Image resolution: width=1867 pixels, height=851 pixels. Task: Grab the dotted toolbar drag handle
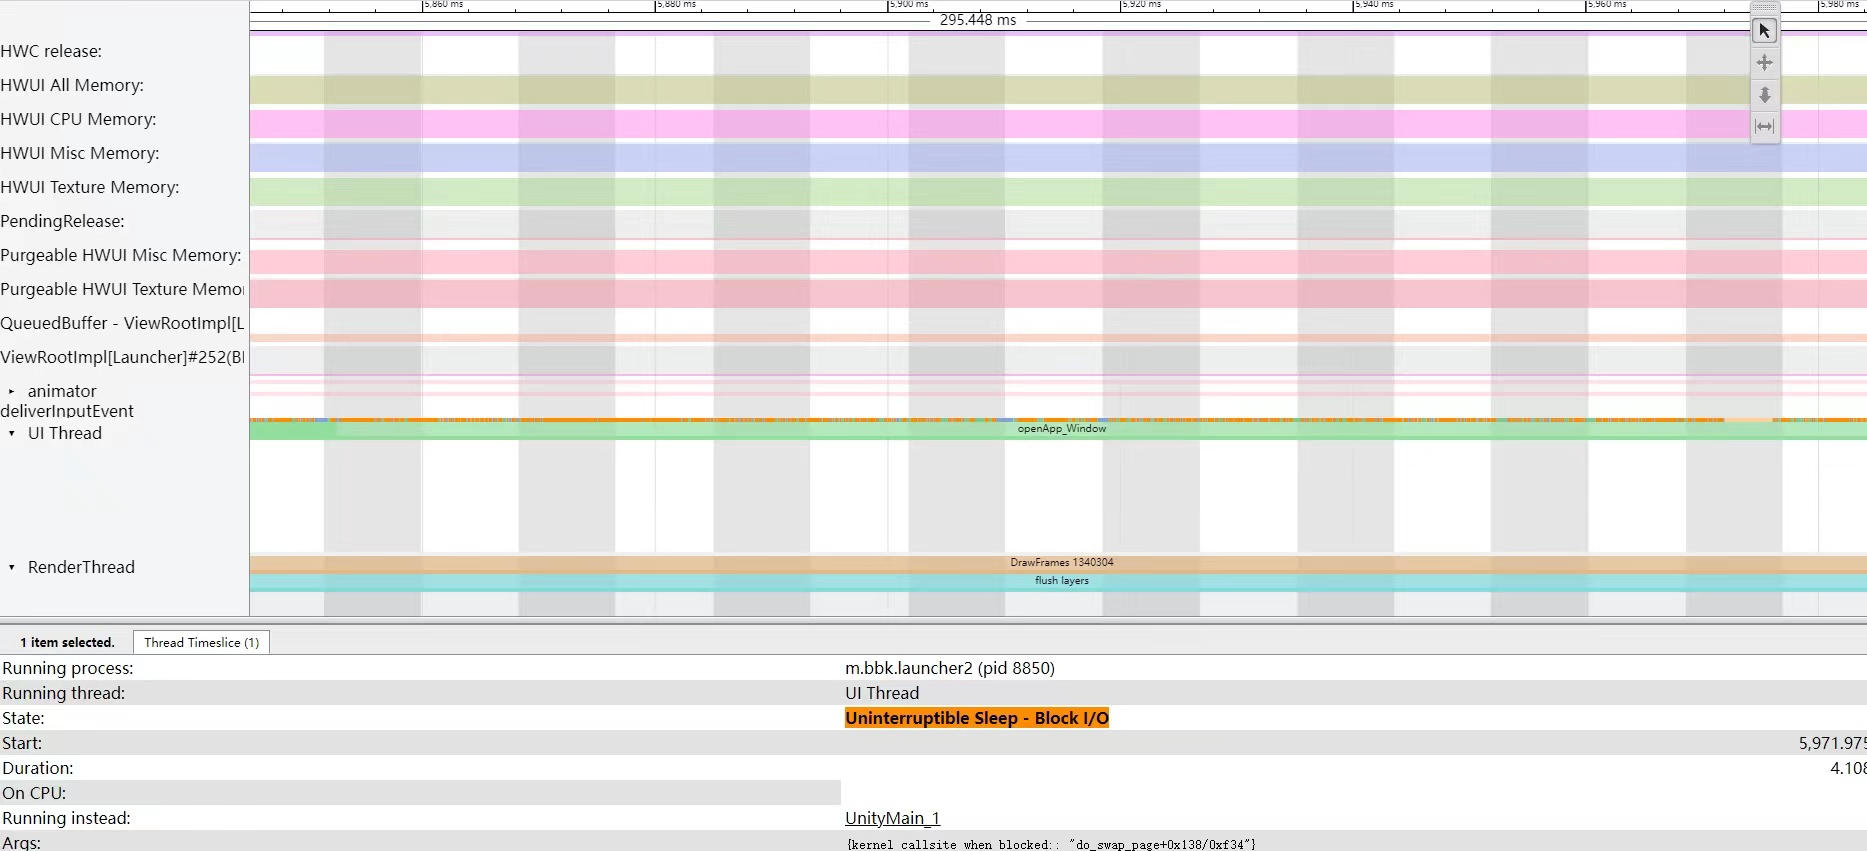1764,7
